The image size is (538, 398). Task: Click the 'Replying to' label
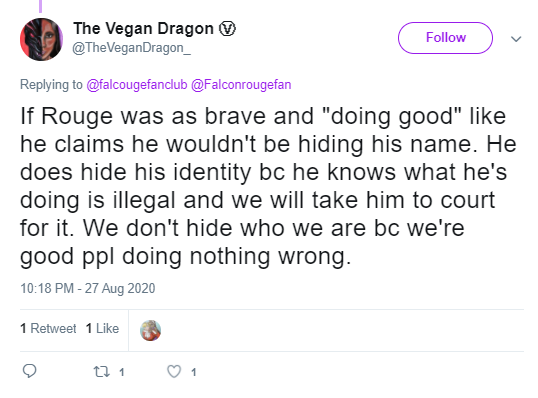tap(51, 84)
